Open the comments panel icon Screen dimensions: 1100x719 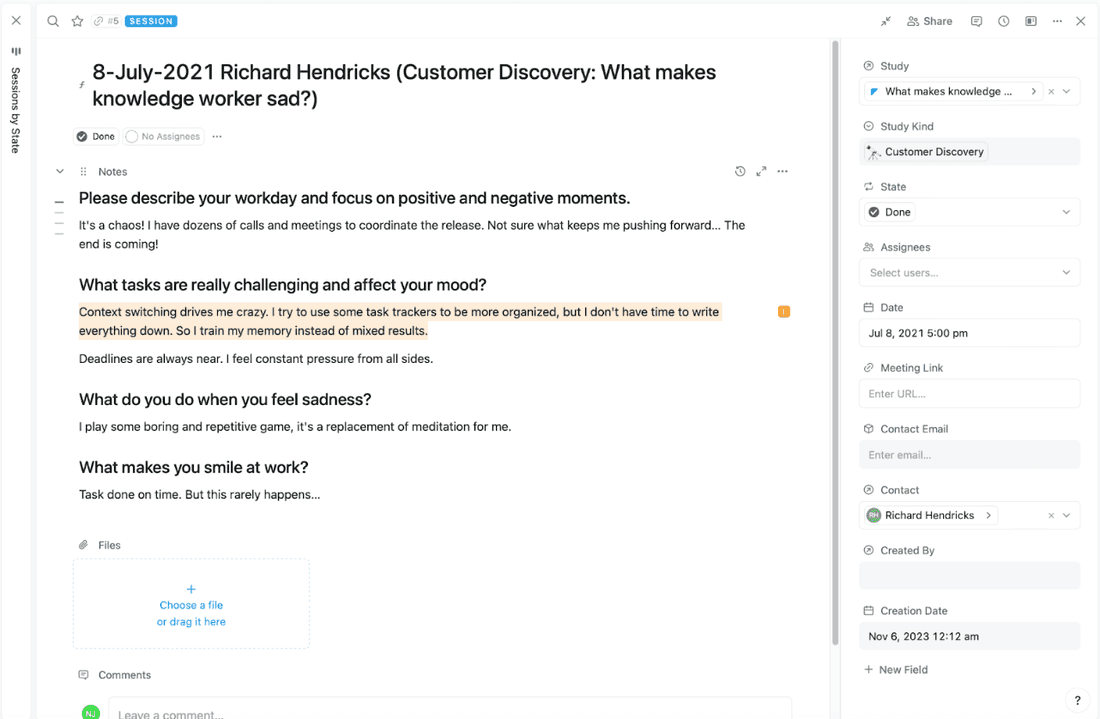click(976, 21)
